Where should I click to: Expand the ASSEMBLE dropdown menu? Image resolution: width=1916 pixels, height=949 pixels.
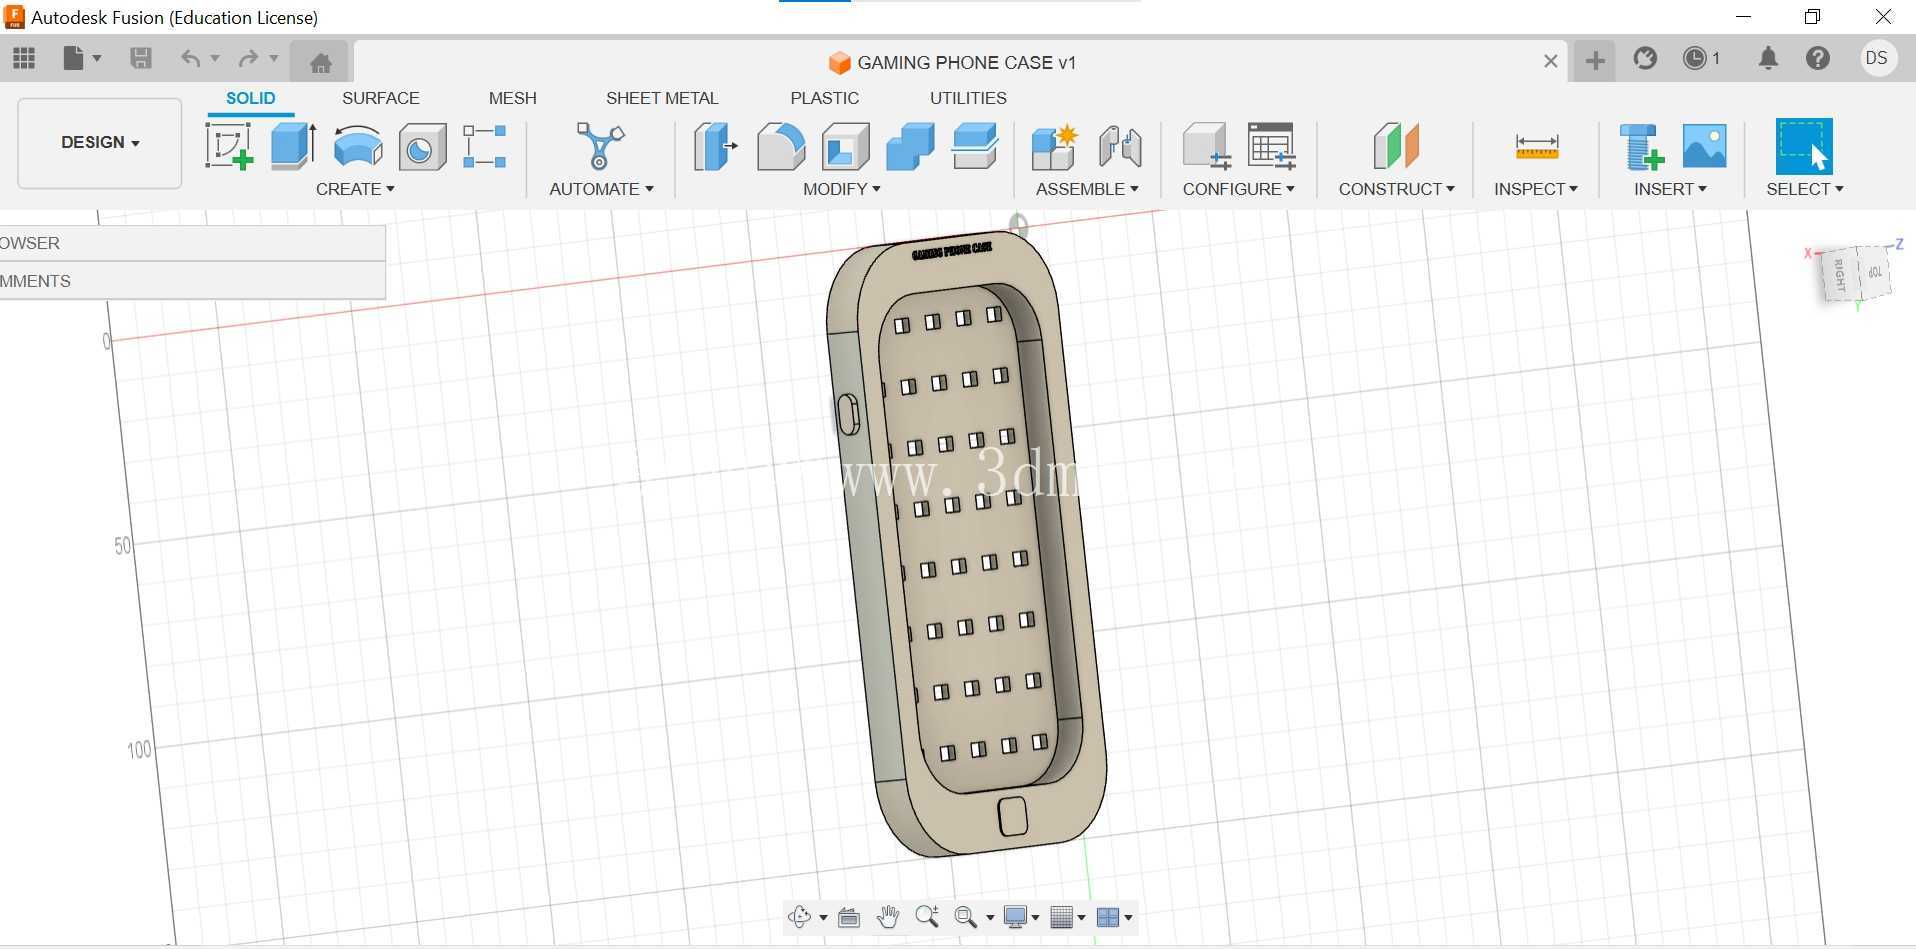click(x=1087, y=189)
